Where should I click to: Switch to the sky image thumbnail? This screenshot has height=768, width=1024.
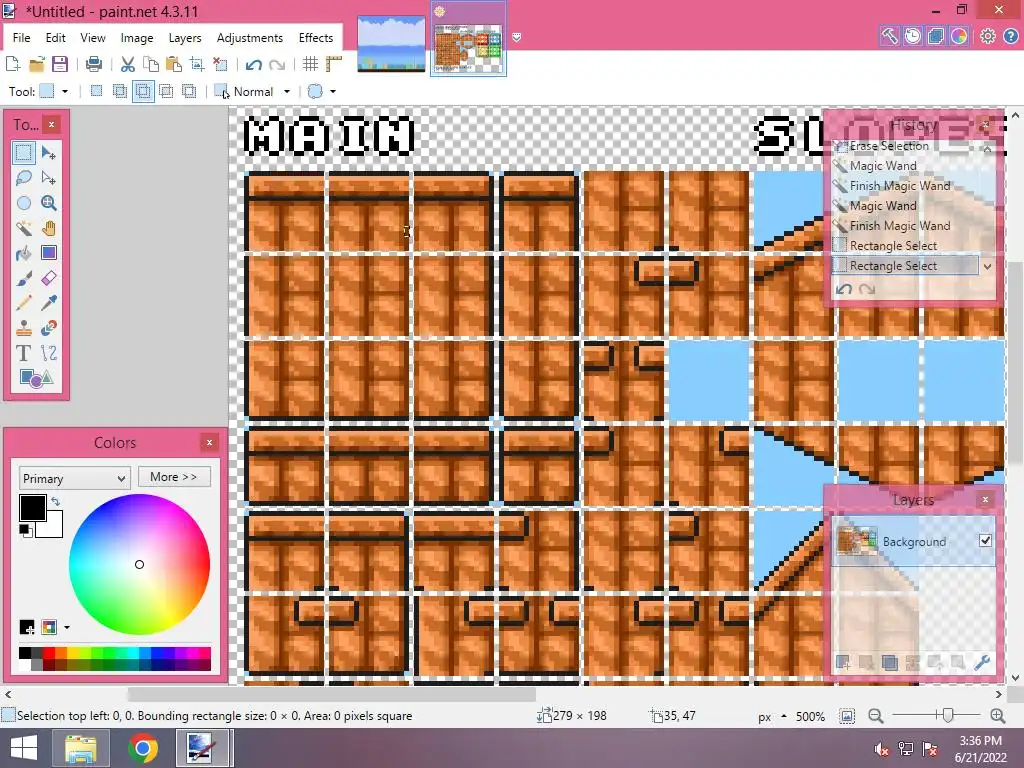click(391, 42)
